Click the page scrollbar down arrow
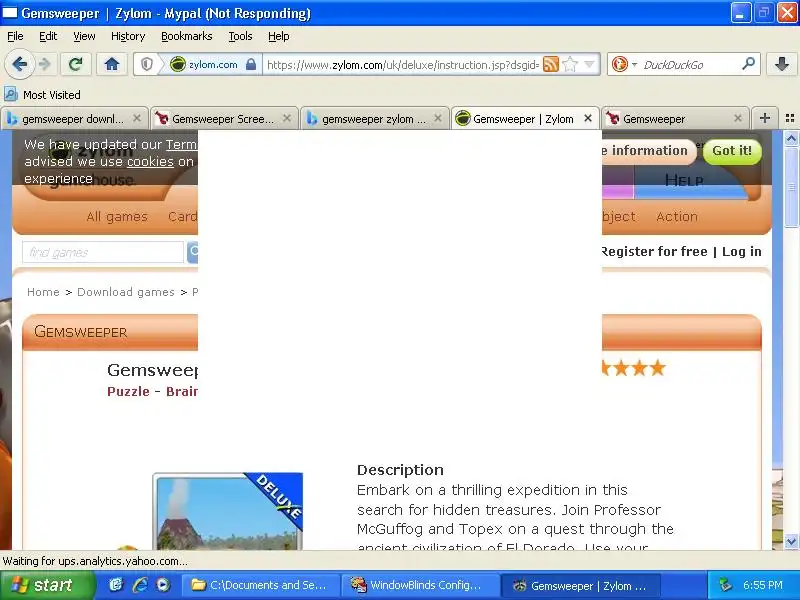Image resolution: width=800 pixels, height=600 pixels. pos(791,541)
